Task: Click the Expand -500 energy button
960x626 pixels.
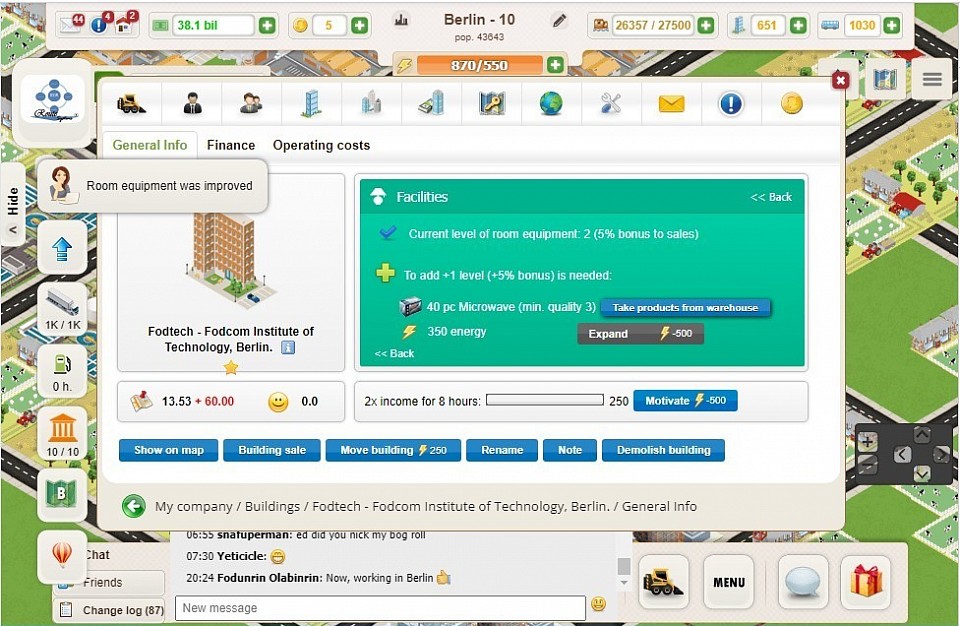Action: click(x=640, y=334)
